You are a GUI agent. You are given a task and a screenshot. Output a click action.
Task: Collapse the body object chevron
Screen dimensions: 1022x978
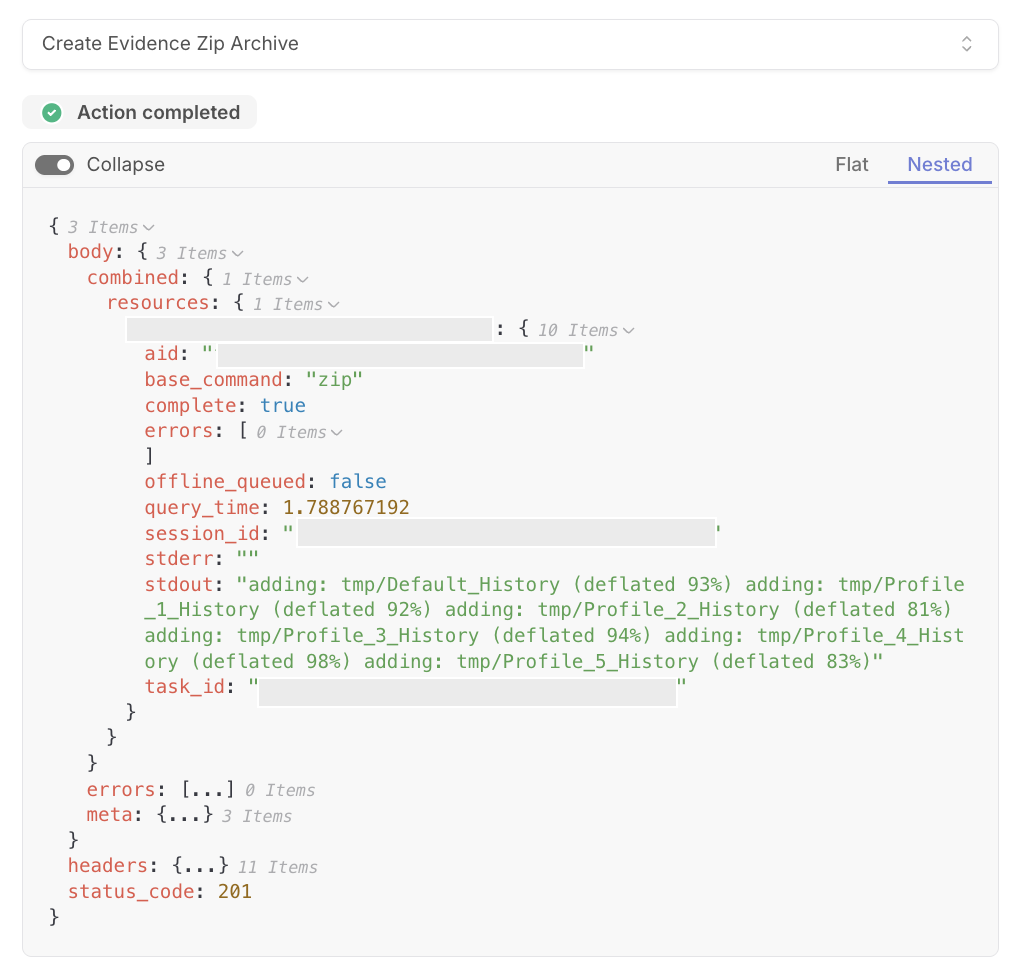[x=237, y=254]
